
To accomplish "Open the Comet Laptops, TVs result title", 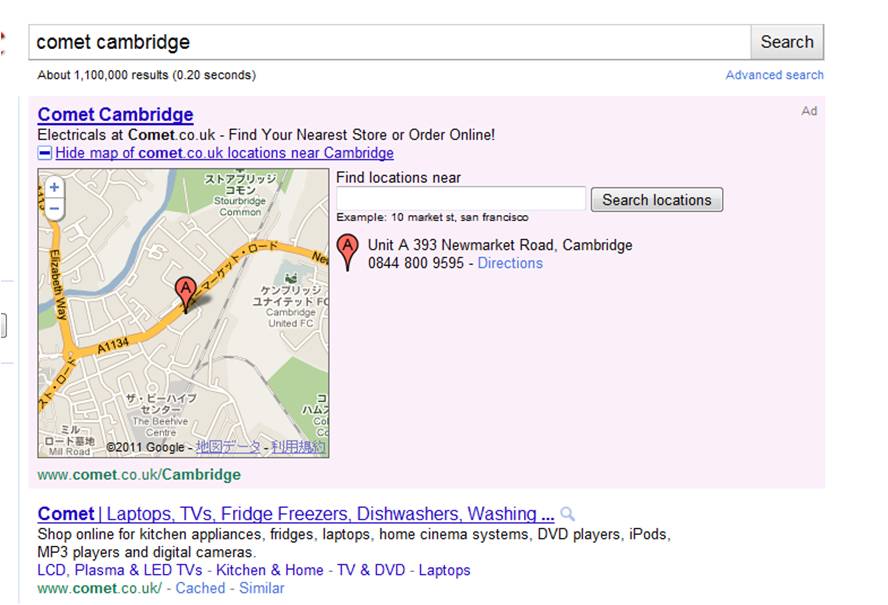I will click(x=296, y=514).
